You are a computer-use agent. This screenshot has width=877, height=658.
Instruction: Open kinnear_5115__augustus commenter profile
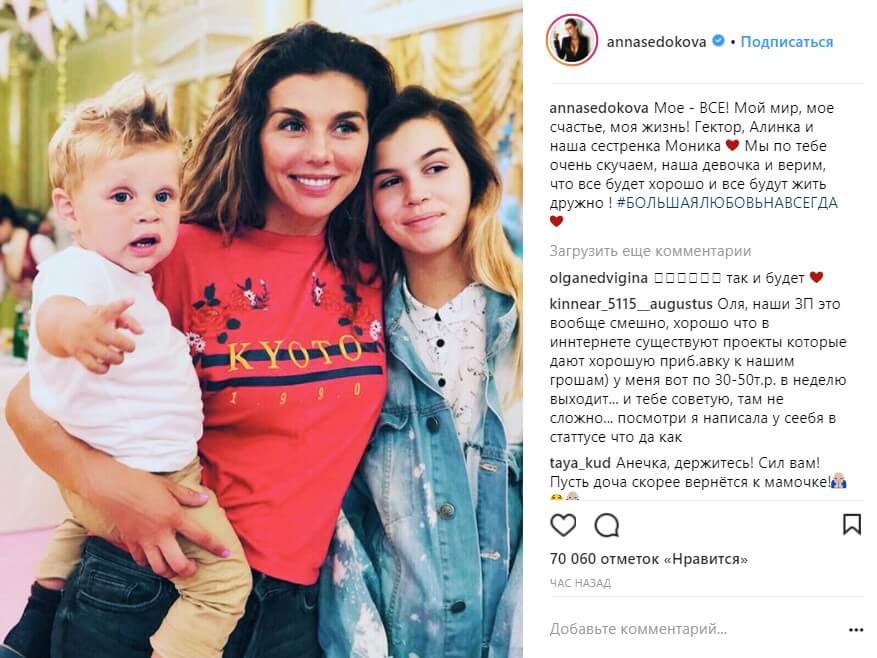[631, 304]
